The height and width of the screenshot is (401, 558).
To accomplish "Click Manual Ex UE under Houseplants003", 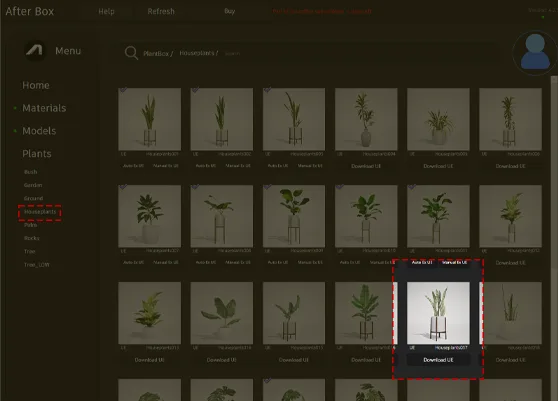I will tap(310, 166).
